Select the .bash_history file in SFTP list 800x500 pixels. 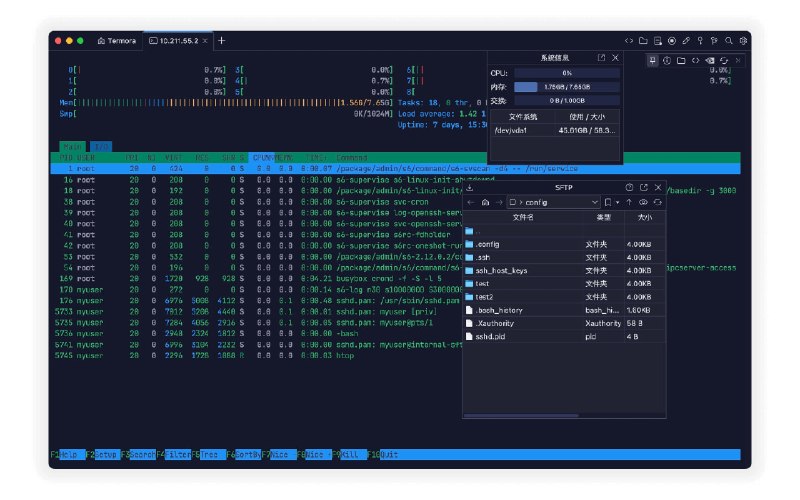(564, 310)
